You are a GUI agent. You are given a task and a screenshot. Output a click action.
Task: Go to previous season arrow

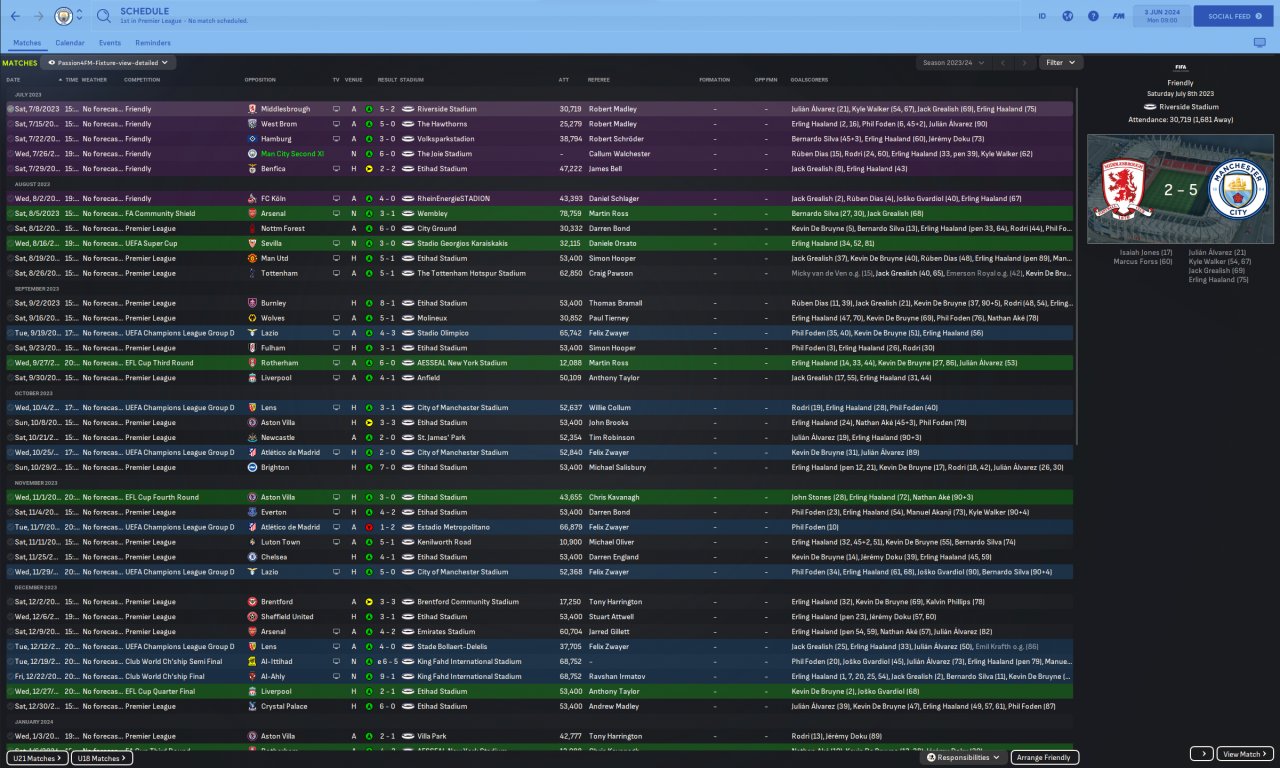point(1003,63)
